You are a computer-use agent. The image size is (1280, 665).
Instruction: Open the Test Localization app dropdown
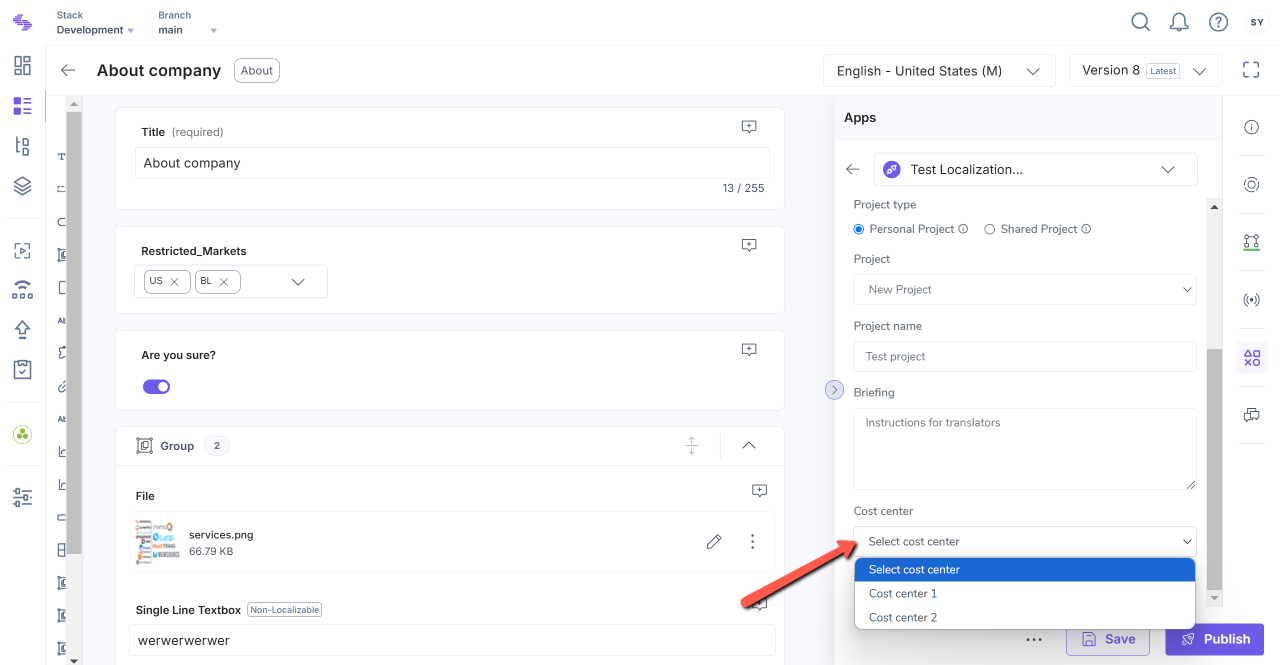tap(1035, 169)
